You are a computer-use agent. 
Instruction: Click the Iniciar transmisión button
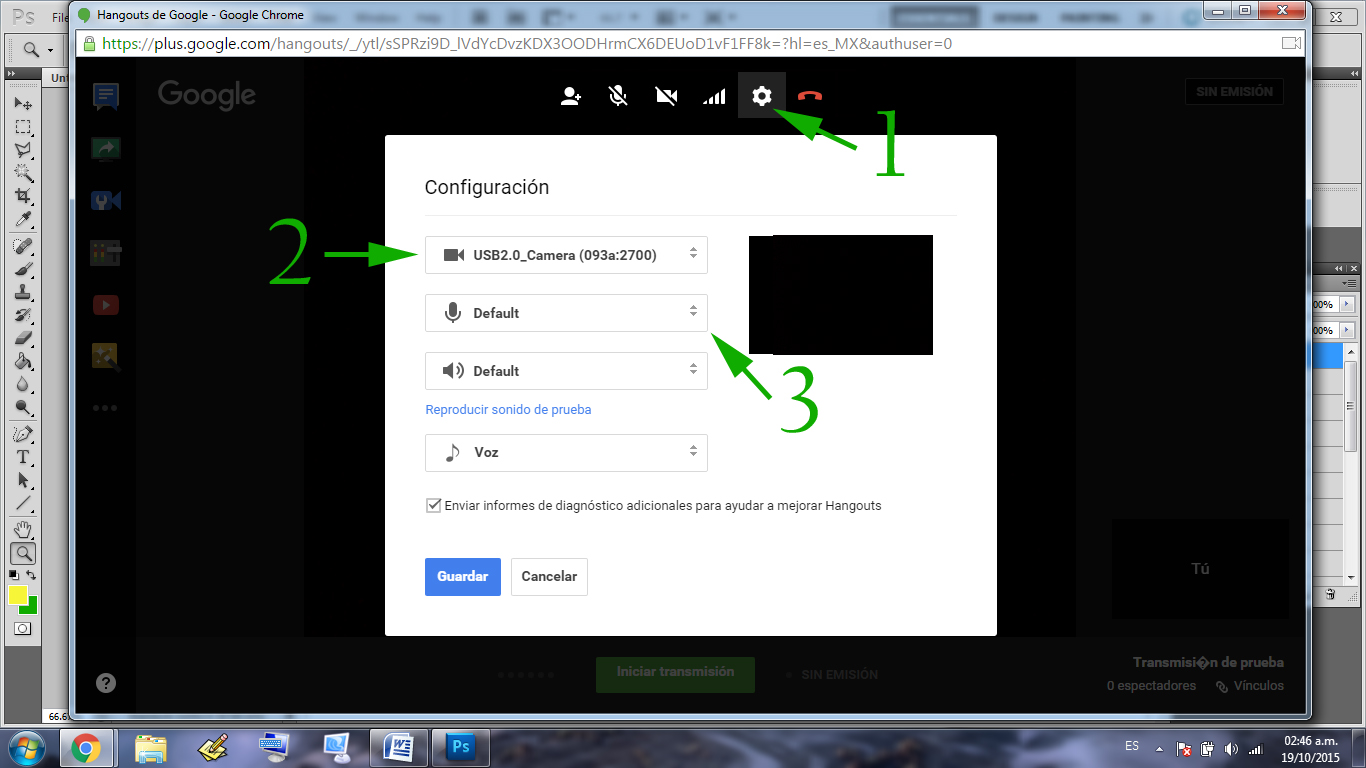675,673
